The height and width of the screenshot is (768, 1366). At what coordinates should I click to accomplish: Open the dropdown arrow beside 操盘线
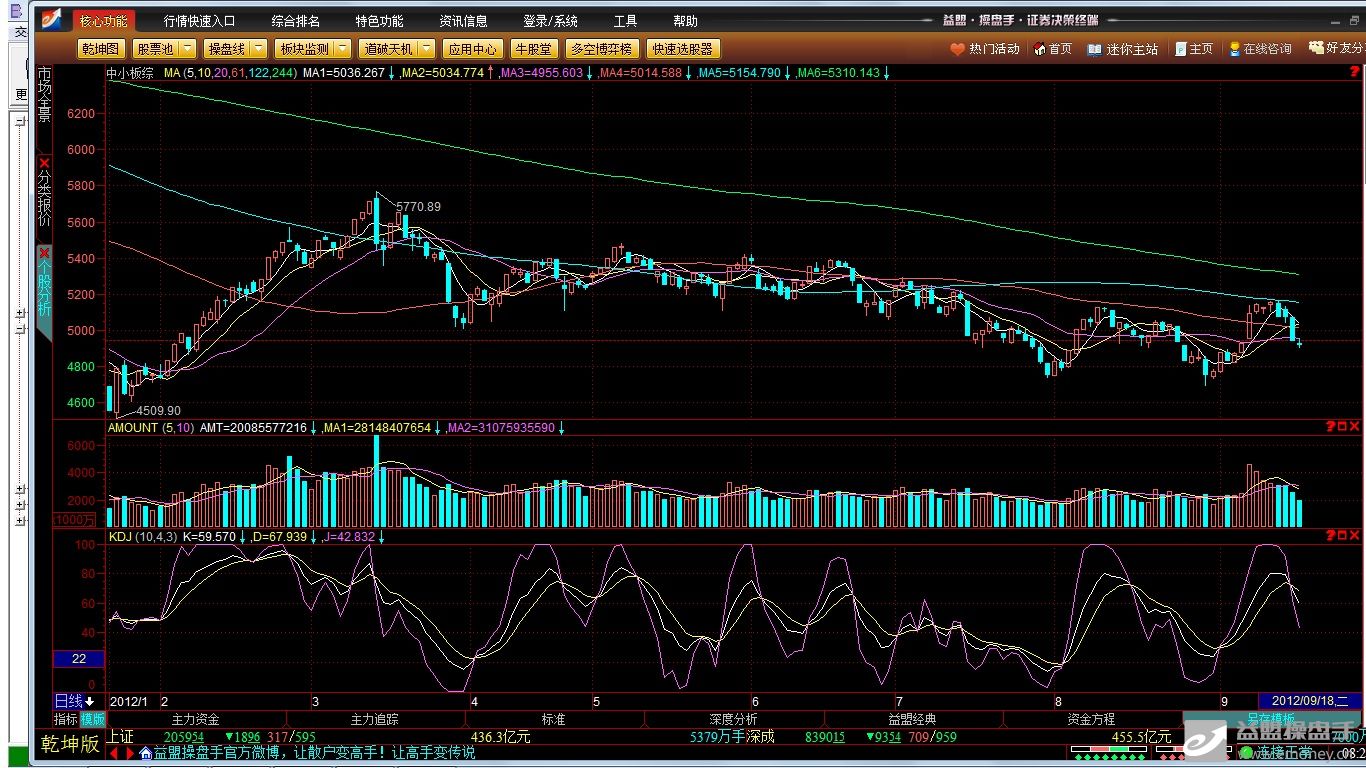coord(258,48)
